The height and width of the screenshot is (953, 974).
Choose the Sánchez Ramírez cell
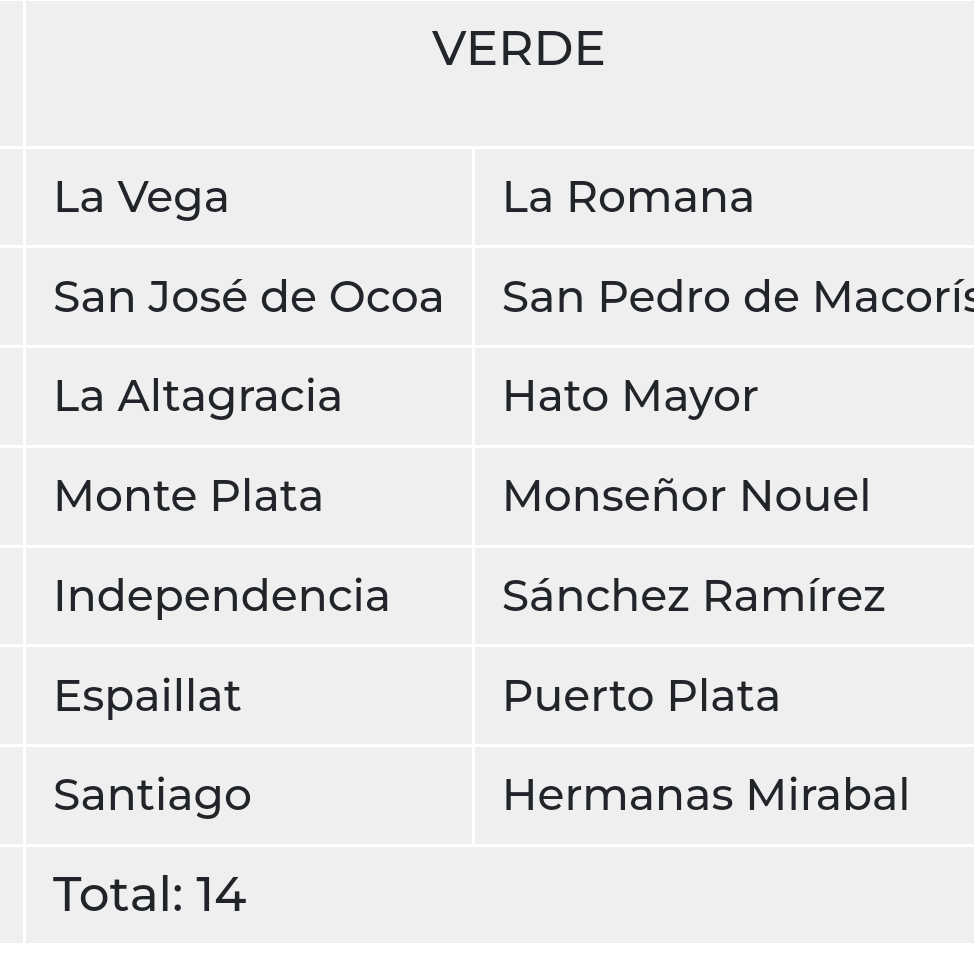724,596
